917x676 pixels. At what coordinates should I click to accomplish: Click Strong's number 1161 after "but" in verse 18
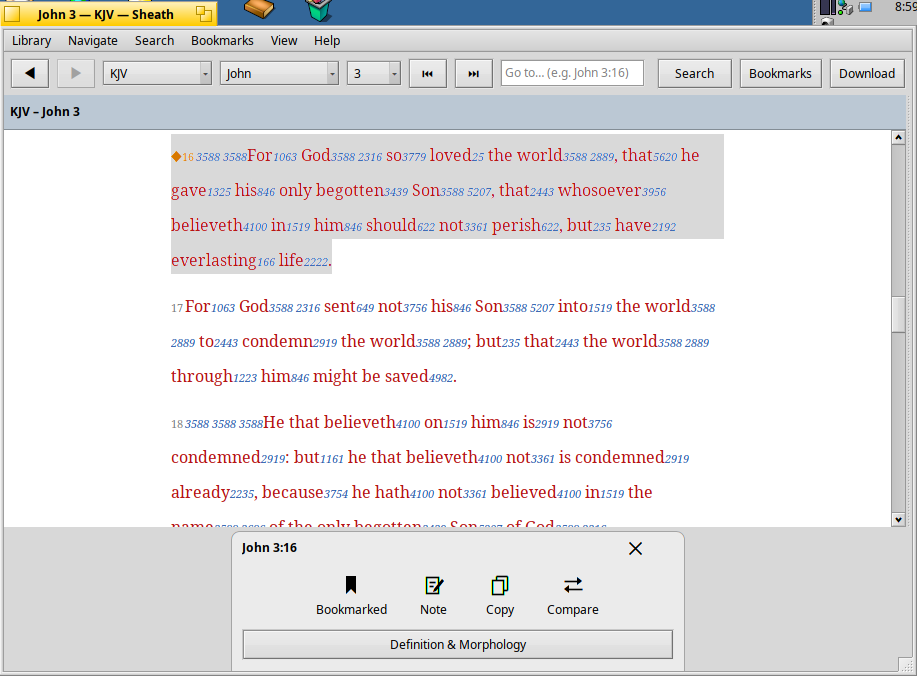(x=332, y=459)
